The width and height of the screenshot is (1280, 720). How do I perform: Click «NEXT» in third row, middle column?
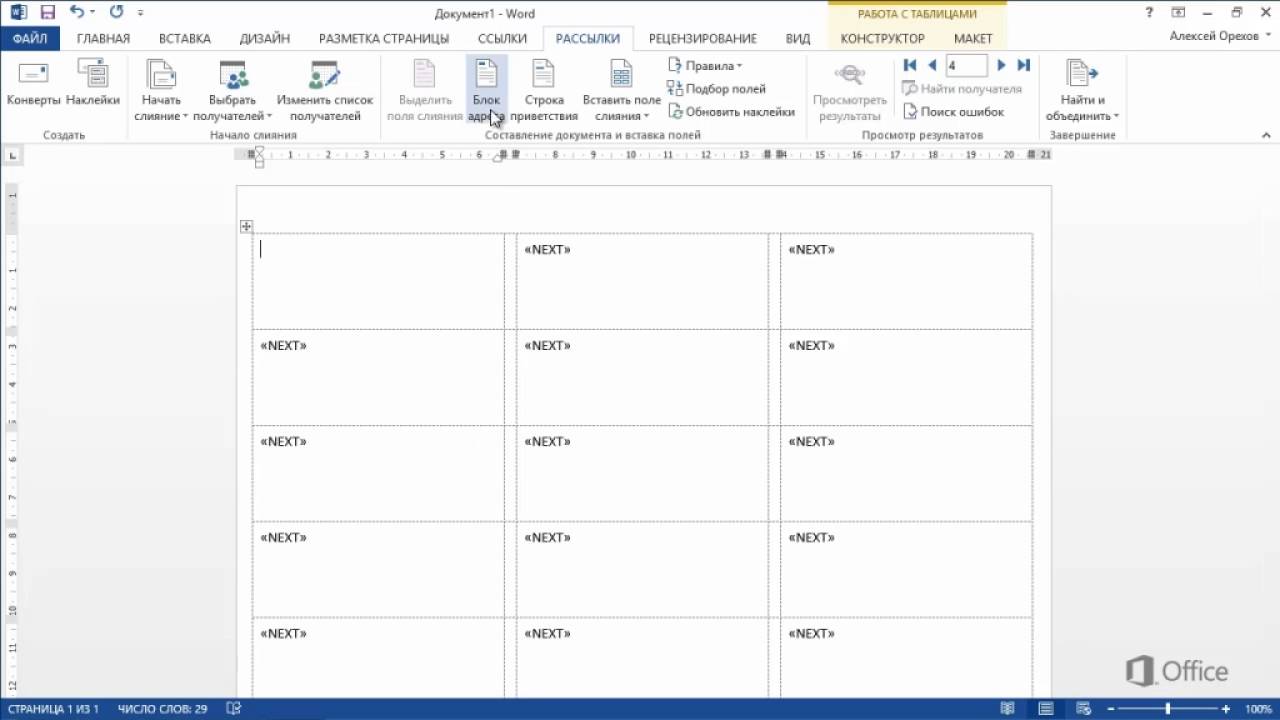[547, 441]
